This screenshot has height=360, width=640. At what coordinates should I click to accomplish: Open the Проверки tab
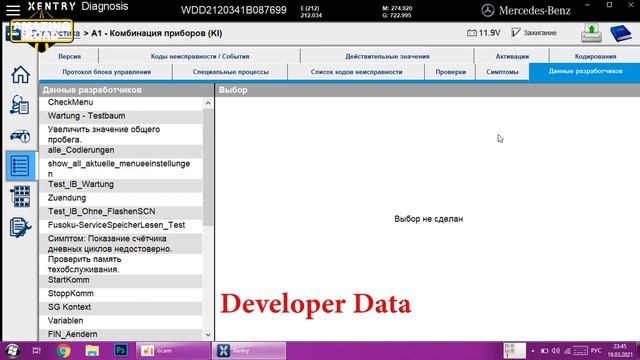pos(450,72)
